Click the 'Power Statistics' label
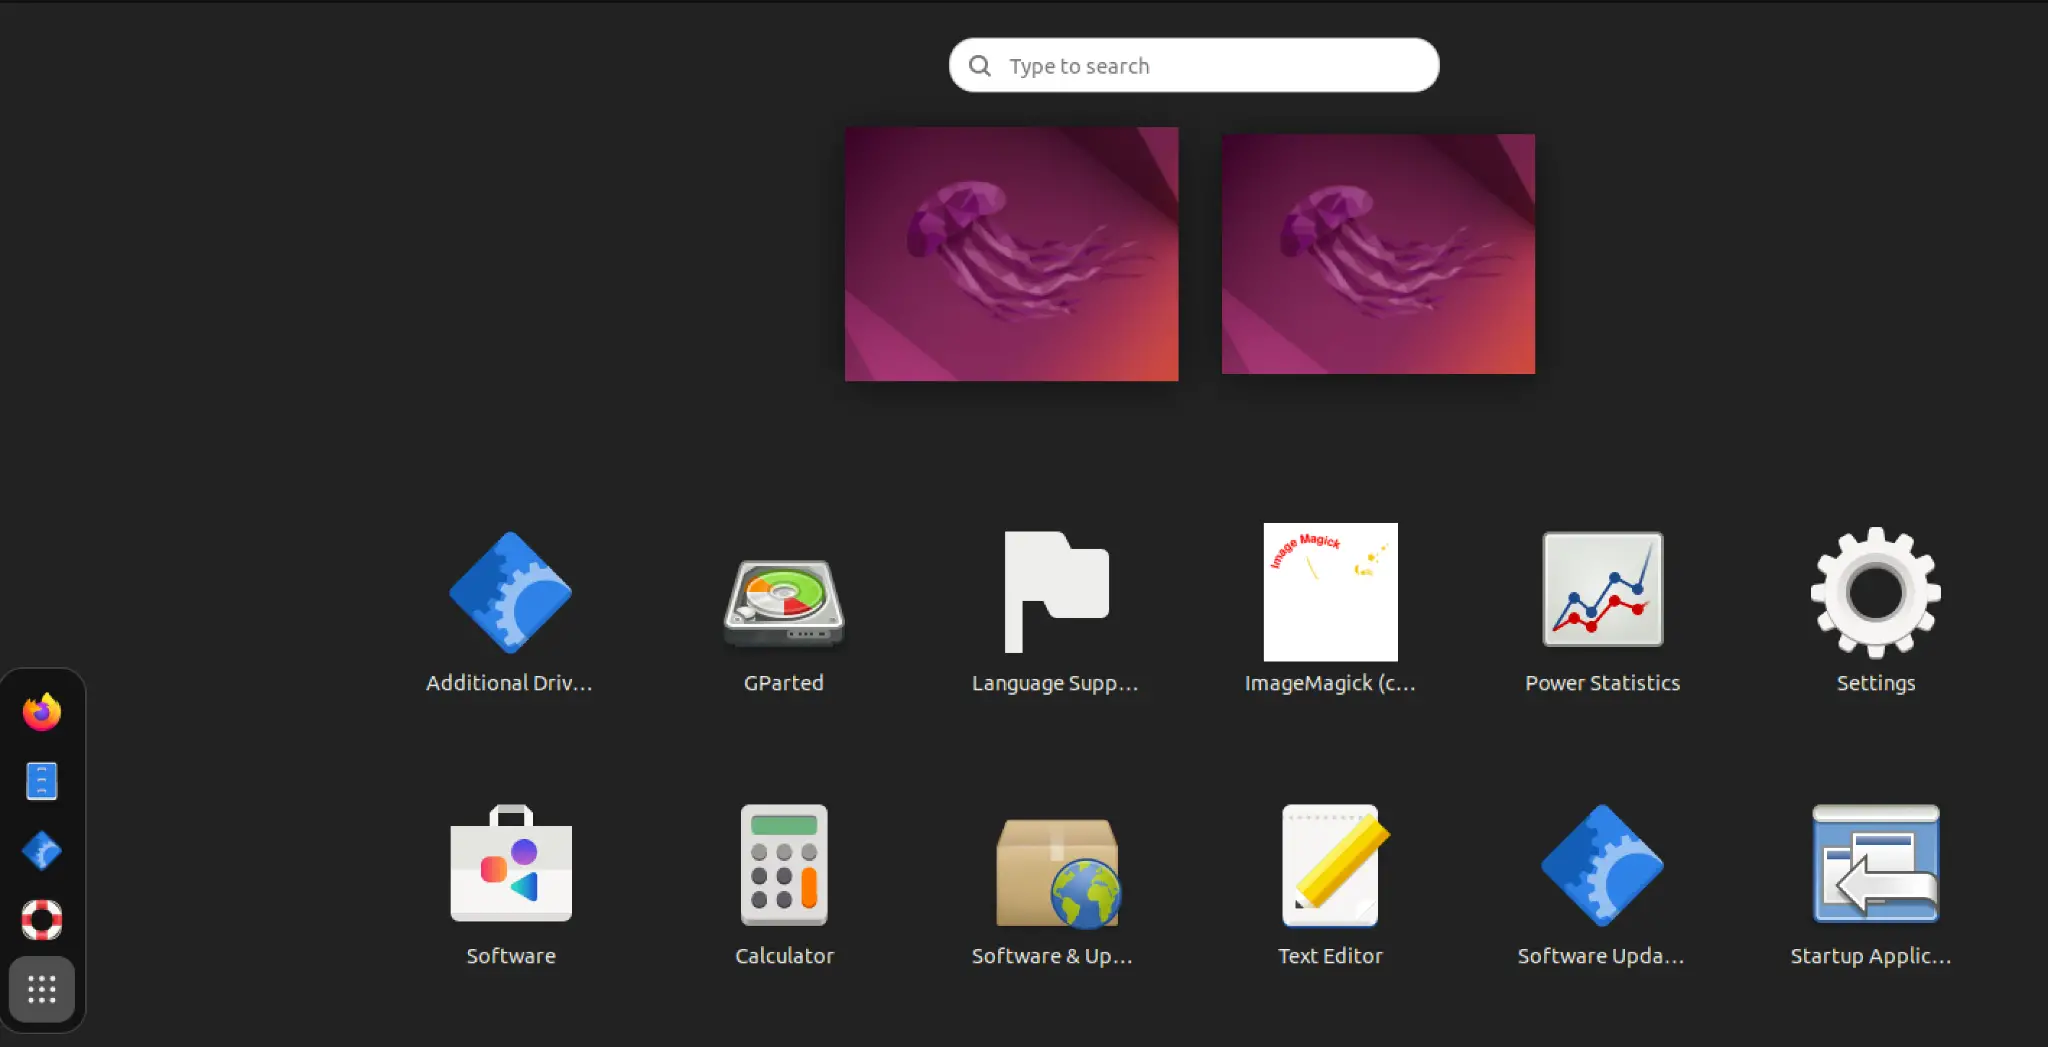 coord(1603,683)
